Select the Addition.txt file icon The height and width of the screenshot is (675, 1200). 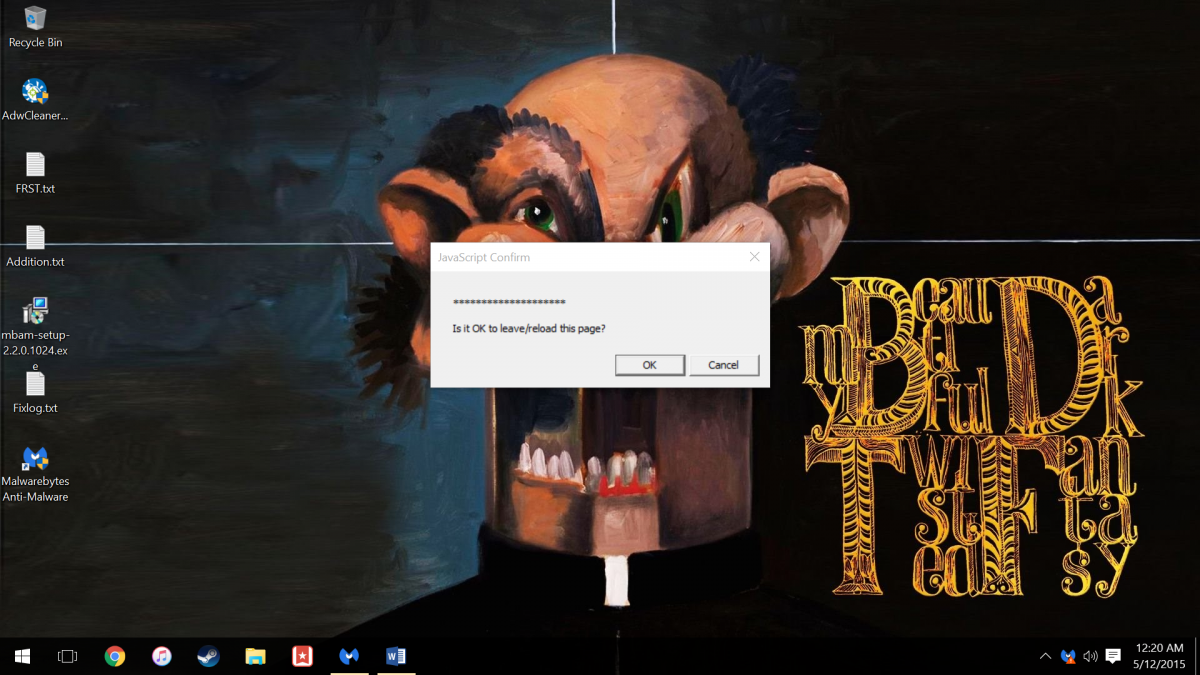pyautogui.click(x=35, y=246)
